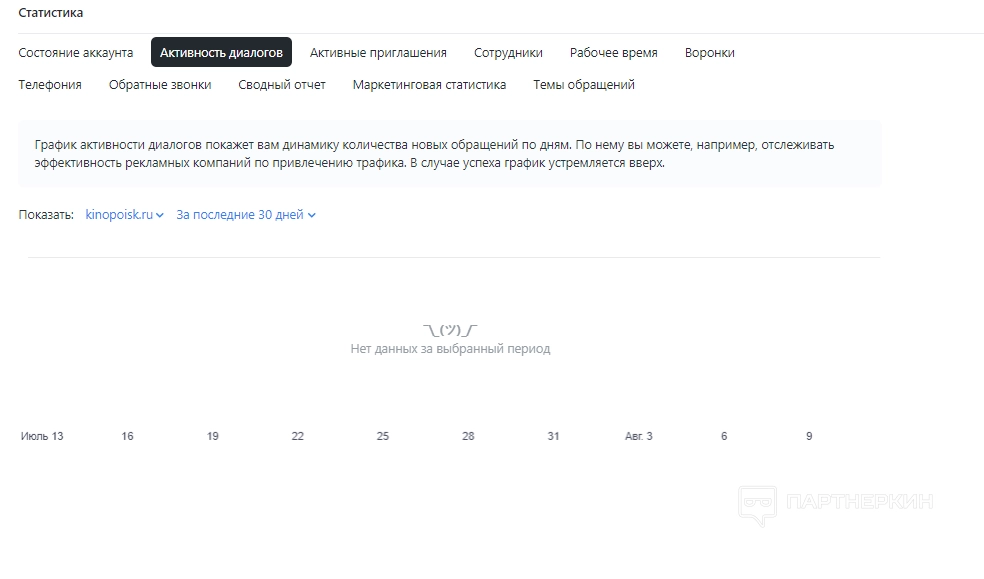The height and width of the screenshot is (579, 984).
Task: View the Сводный отчет tab
Action: [282, 85]
